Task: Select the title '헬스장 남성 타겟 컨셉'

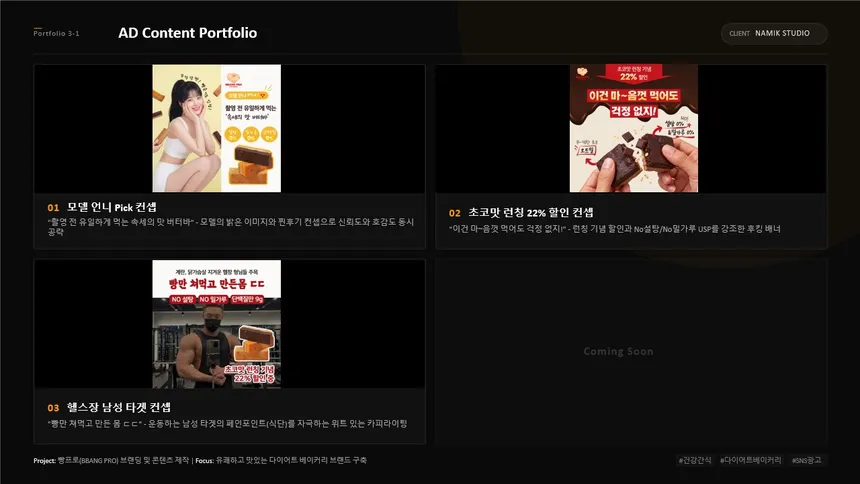Action: (x=118, y=407)
